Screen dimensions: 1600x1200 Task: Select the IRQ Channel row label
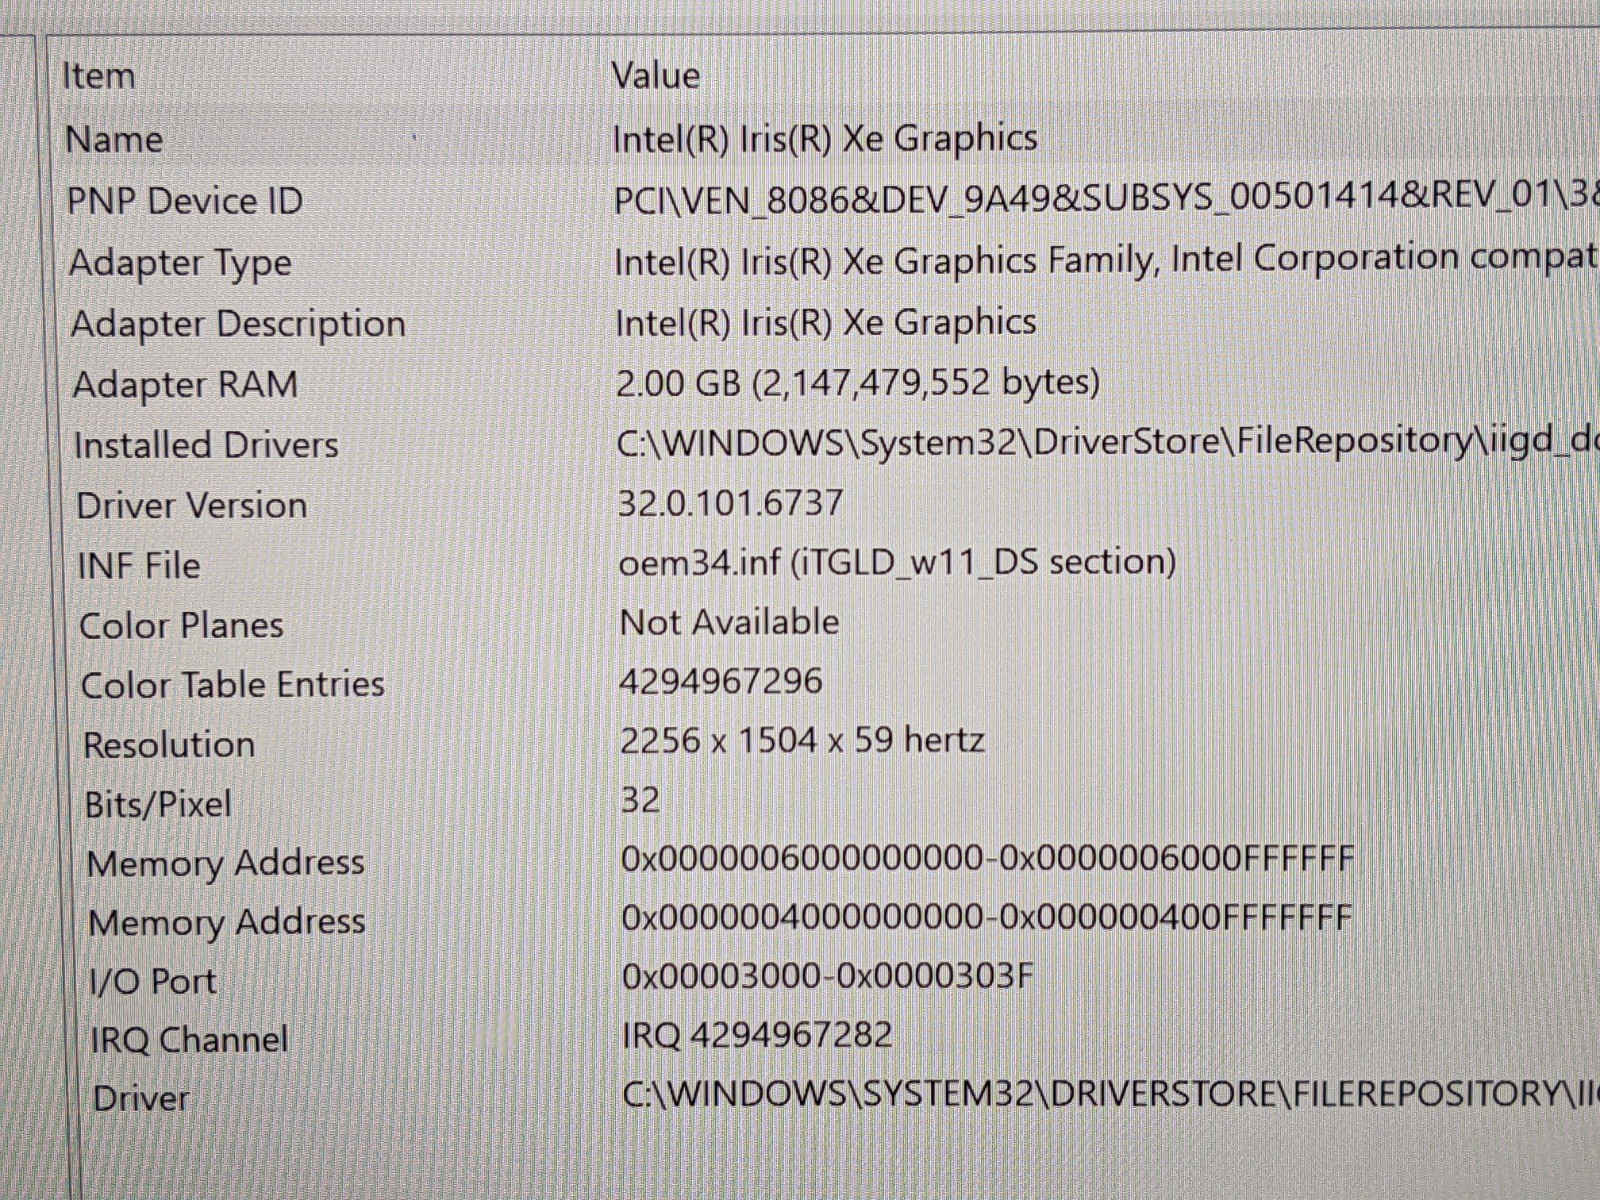189,1041
